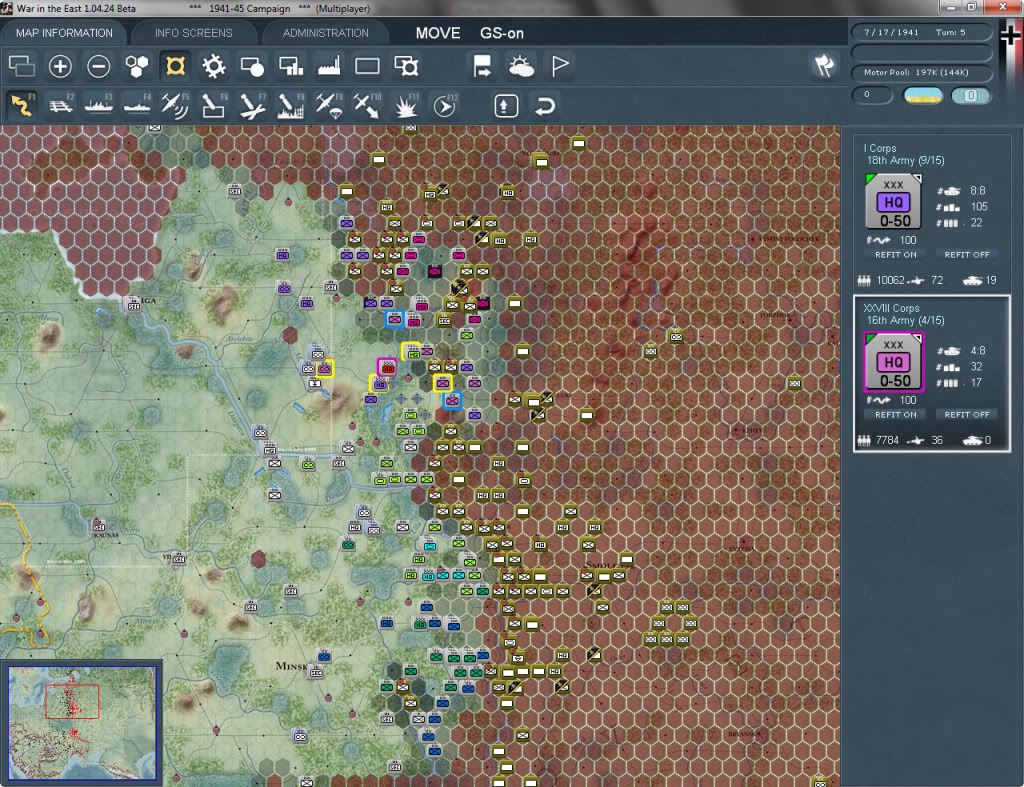Screen dimensions: 1024x787
Task: Select the F5 plane-with-radar-waves mode icon
Action: 175,106
